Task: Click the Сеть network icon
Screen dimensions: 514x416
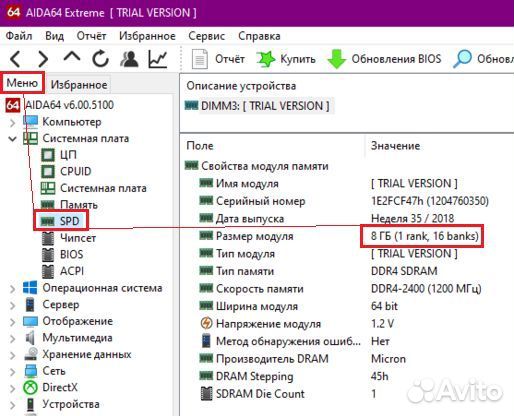Action: pyautogui.click(x=31, y=371)
